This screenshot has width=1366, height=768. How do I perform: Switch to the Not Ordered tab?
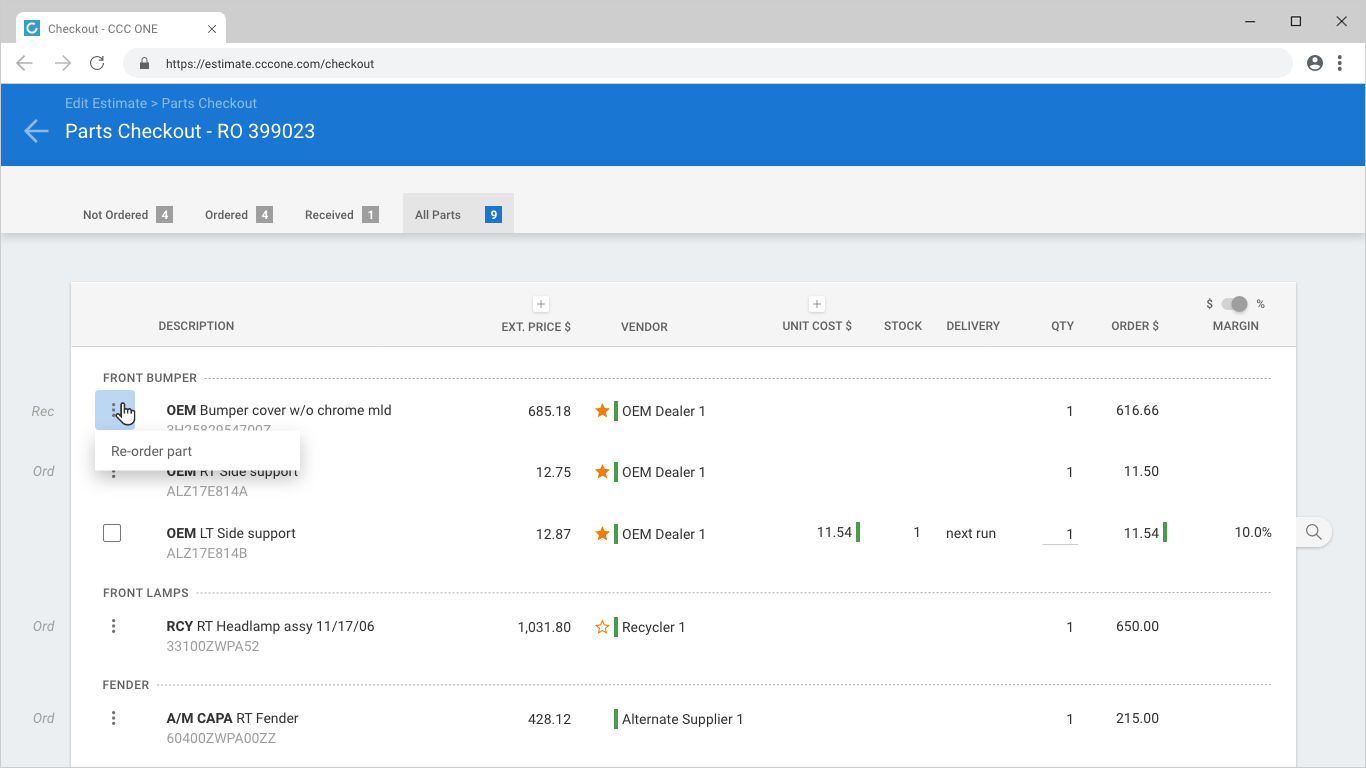tap(127, 214)
